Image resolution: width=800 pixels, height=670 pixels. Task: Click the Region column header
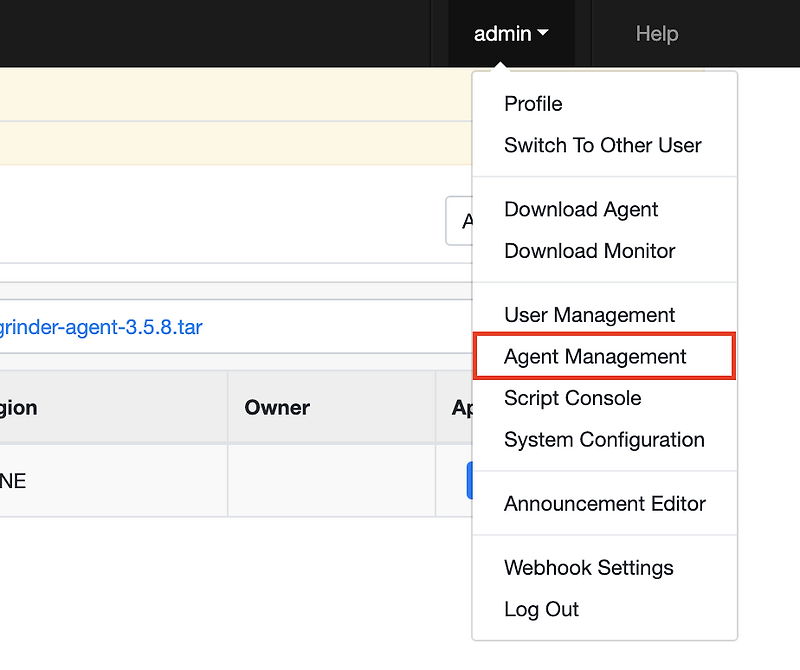click(x=19, y=408)
